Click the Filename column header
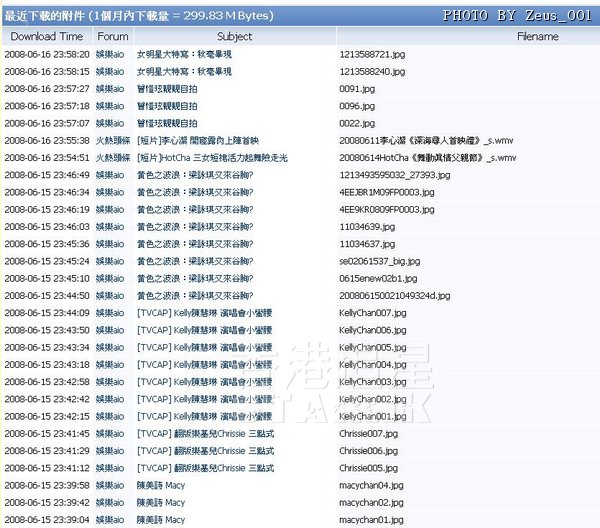The height and width of the screenshot is (528, 600). point(537,36)
